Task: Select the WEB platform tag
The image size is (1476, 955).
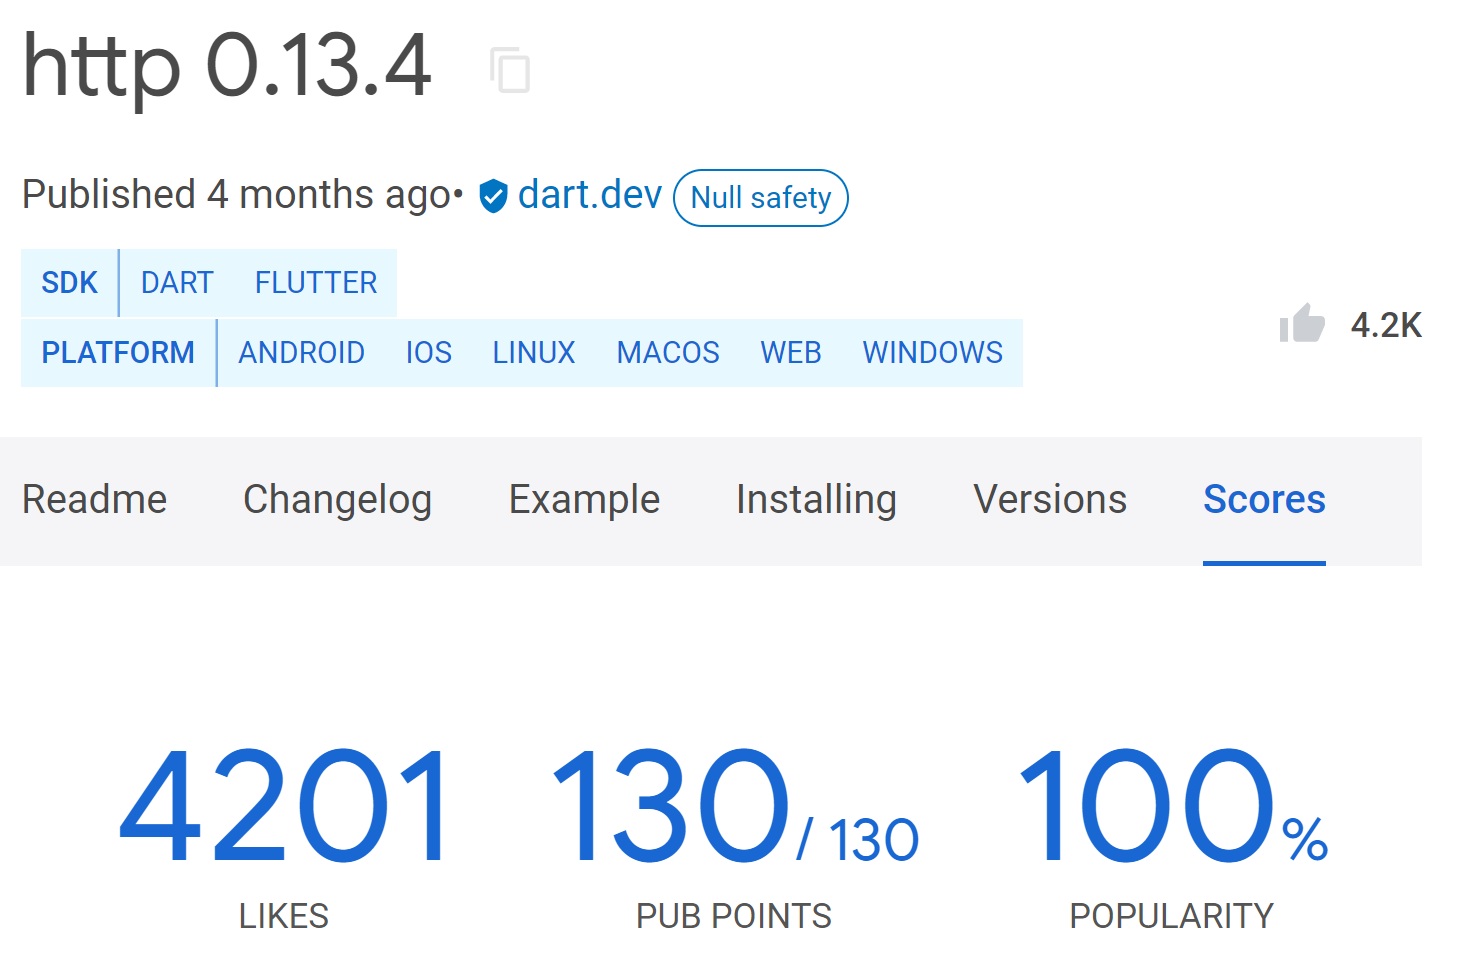Action: (x=791, y=353)
